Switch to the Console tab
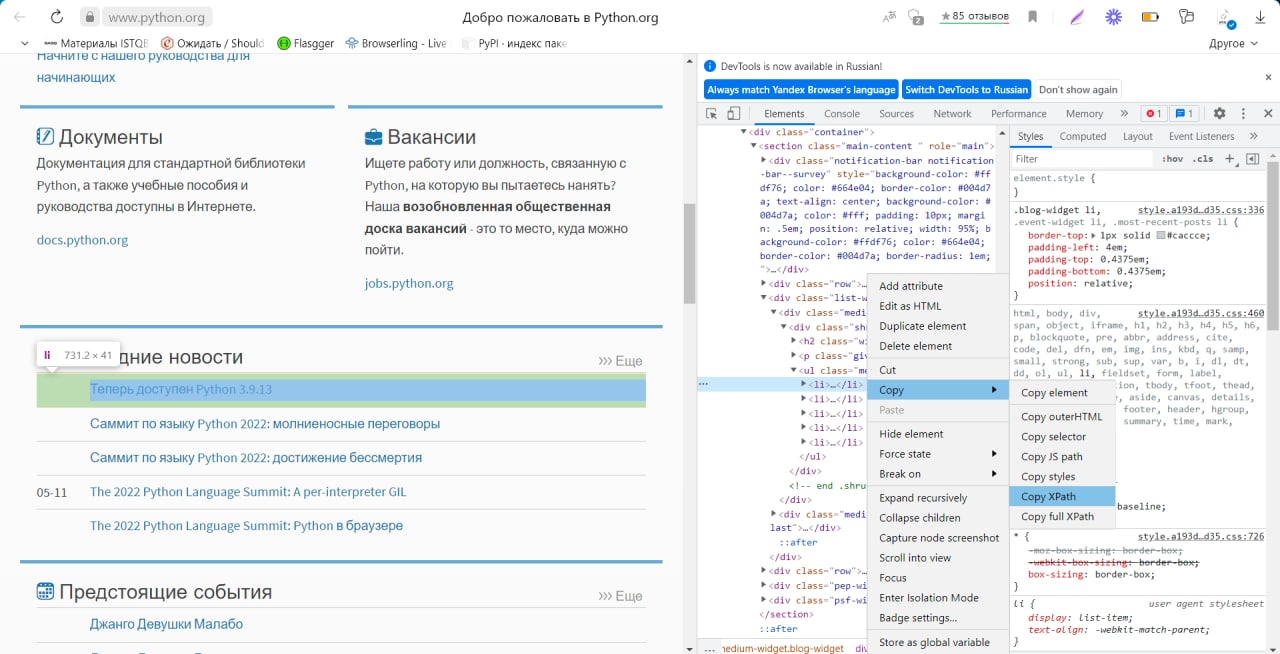Image resolution: width=1280 pixels, height=654 pixels. tap(841, 114)
